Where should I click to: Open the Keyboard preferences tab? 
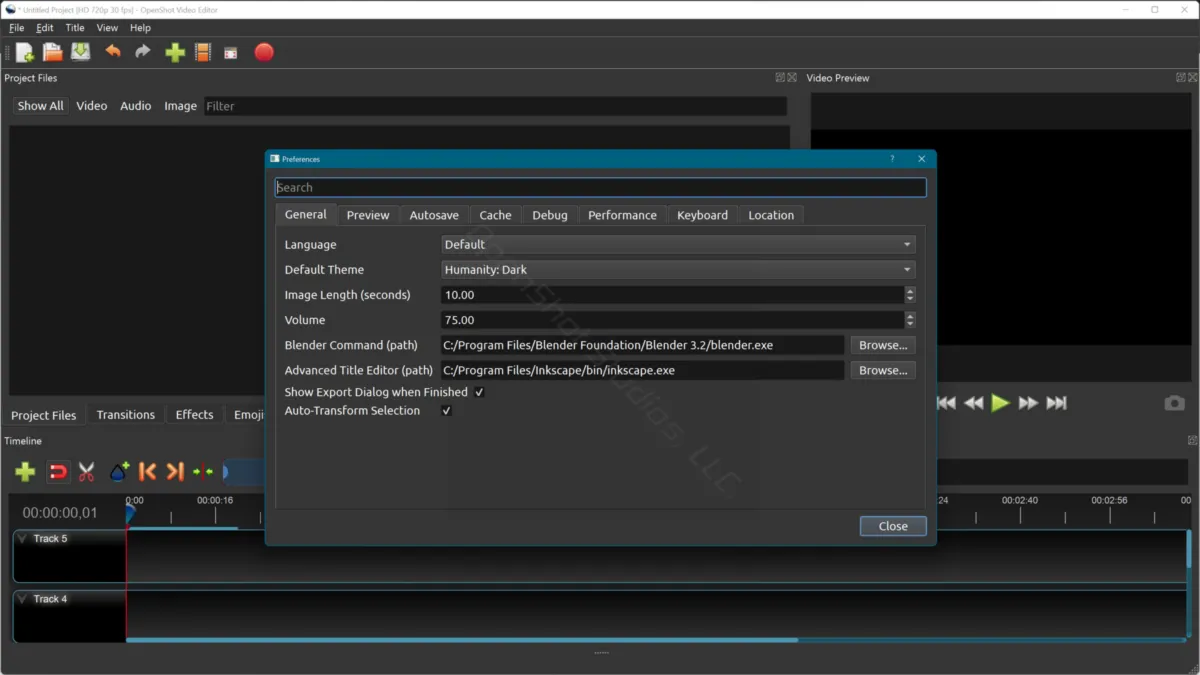click(x=702, y=215)
